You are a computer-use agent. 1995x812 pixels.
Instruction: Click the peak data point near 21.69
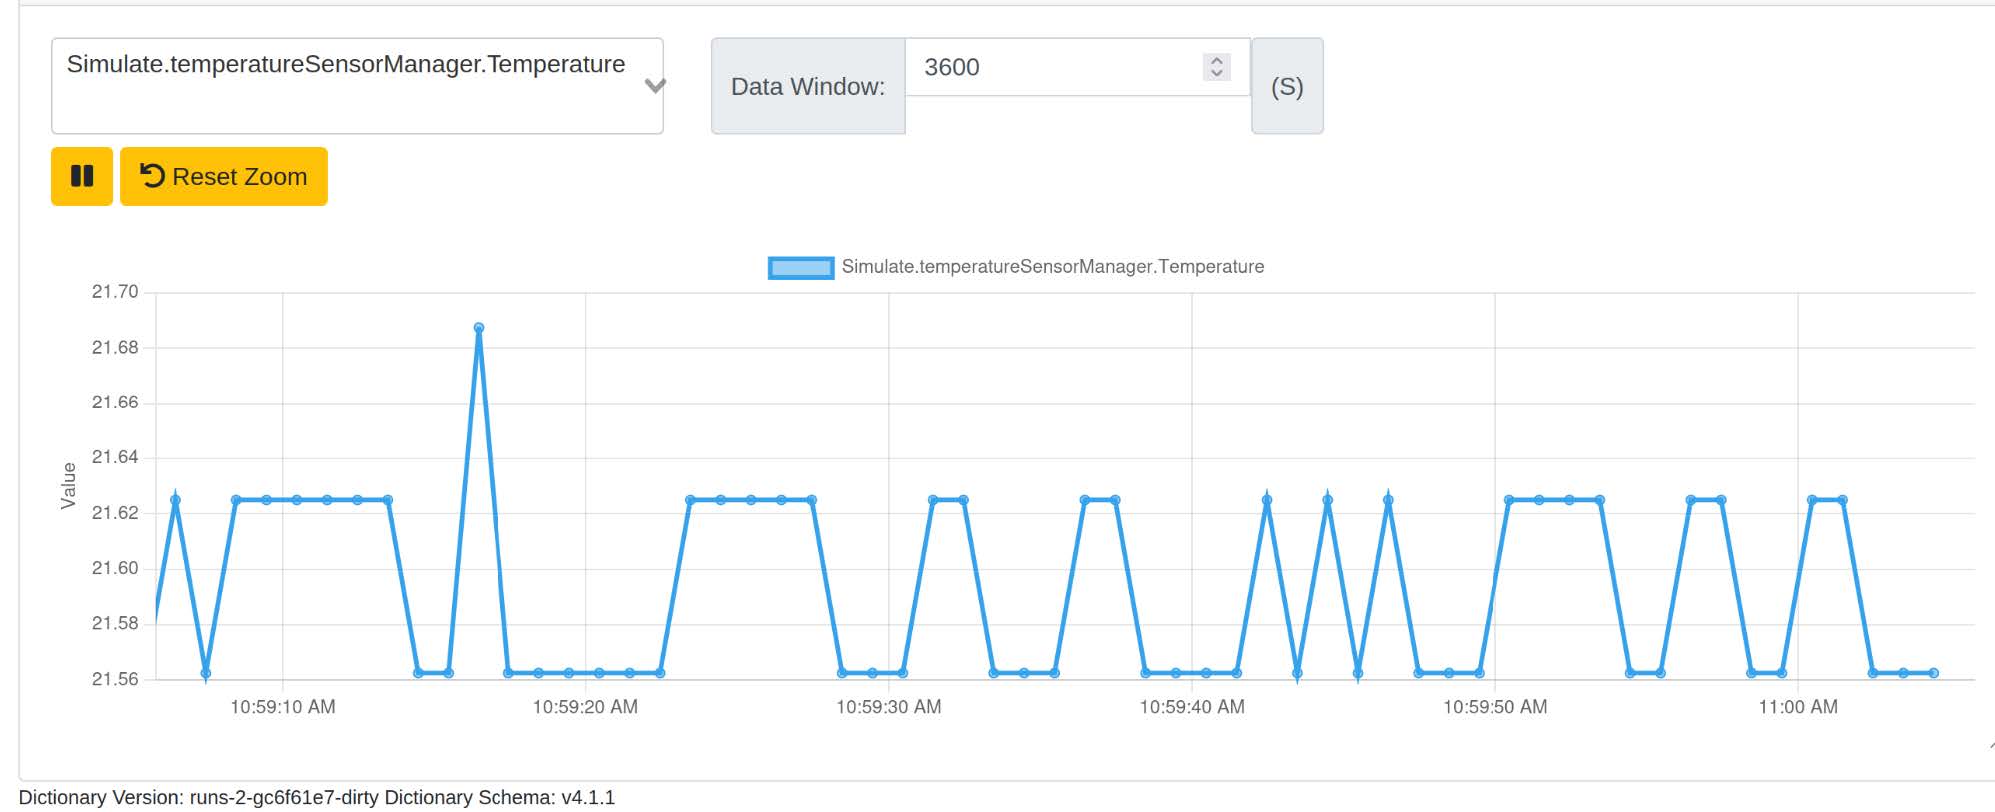(x=479, y=328)
